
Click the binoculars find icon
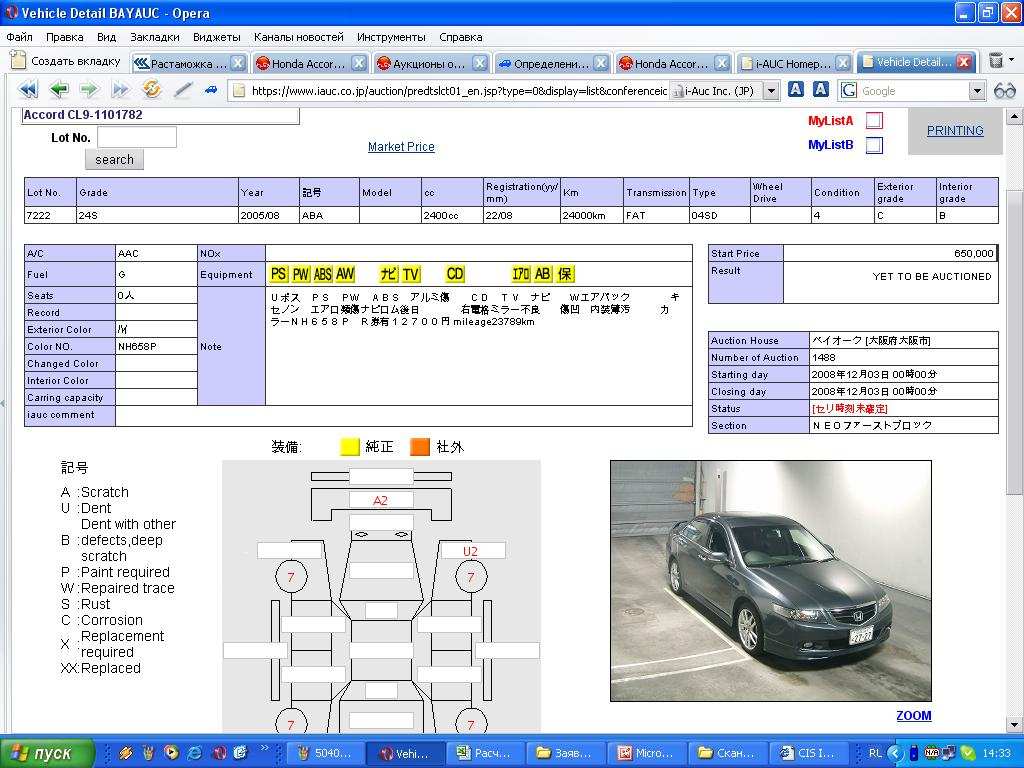pos(1004,90)
